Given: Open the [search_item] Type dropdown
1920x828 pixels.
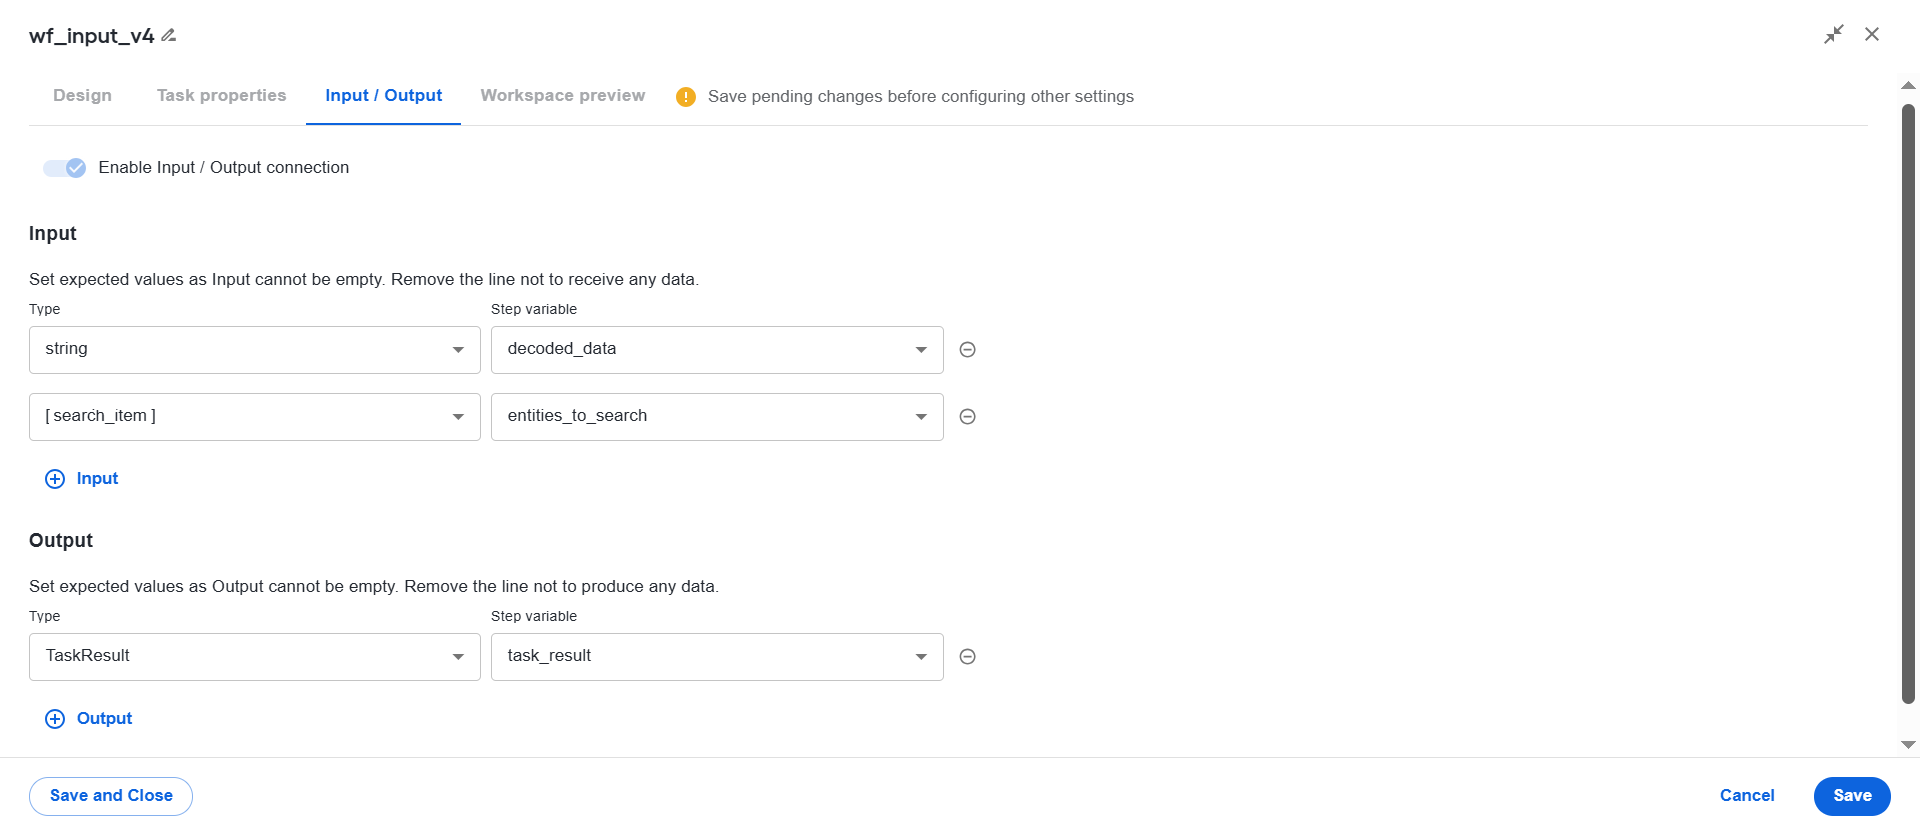Looking at the screenshot, I should tap(255, 417).
